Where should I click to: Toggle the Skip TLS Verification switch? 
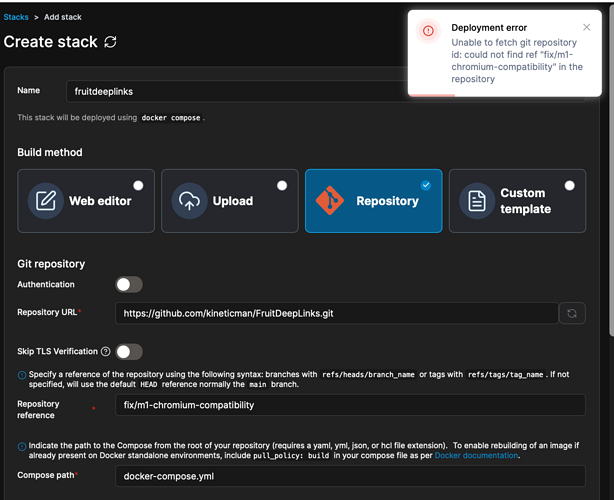(129, 352)
